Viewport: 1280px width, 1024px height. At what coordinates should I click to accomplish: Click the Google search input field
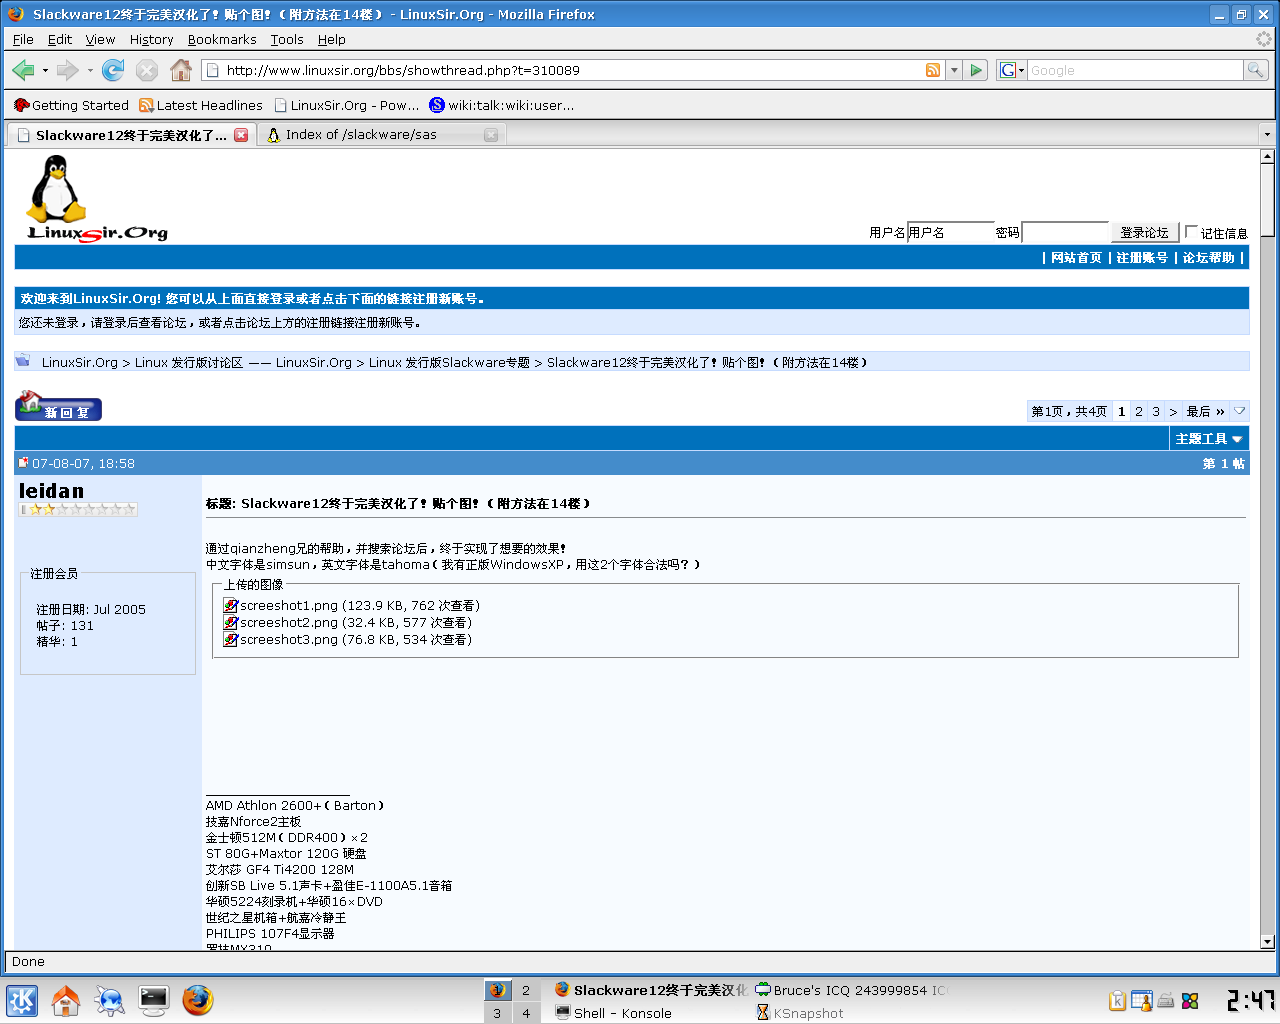1135,70
